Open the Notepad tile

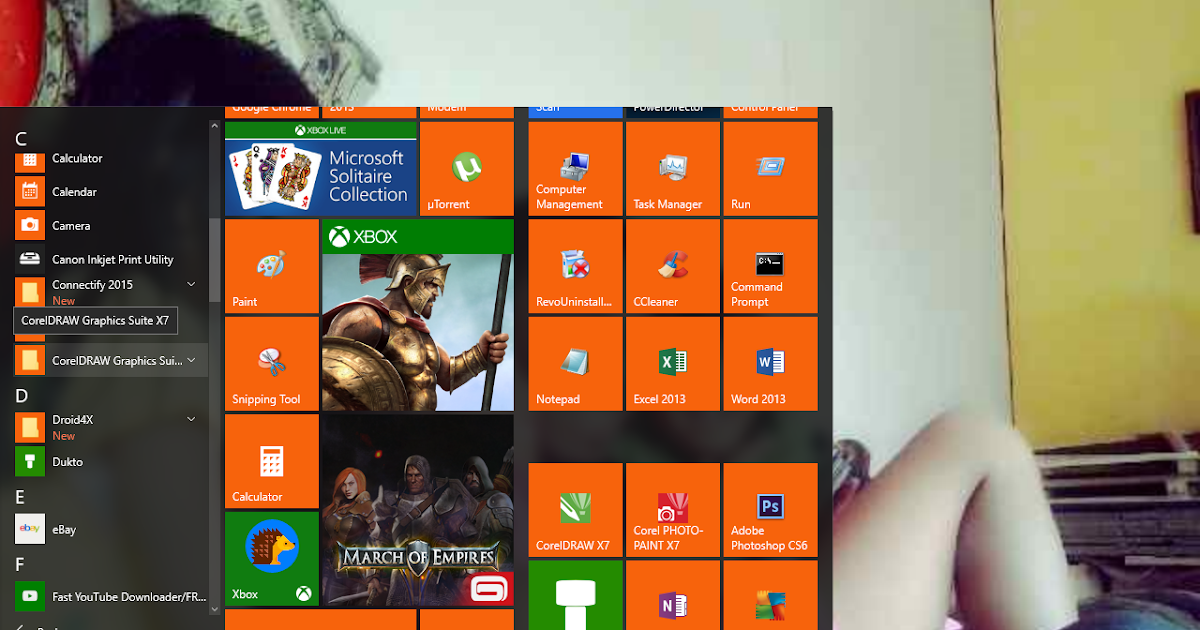(x=575, y=364)
